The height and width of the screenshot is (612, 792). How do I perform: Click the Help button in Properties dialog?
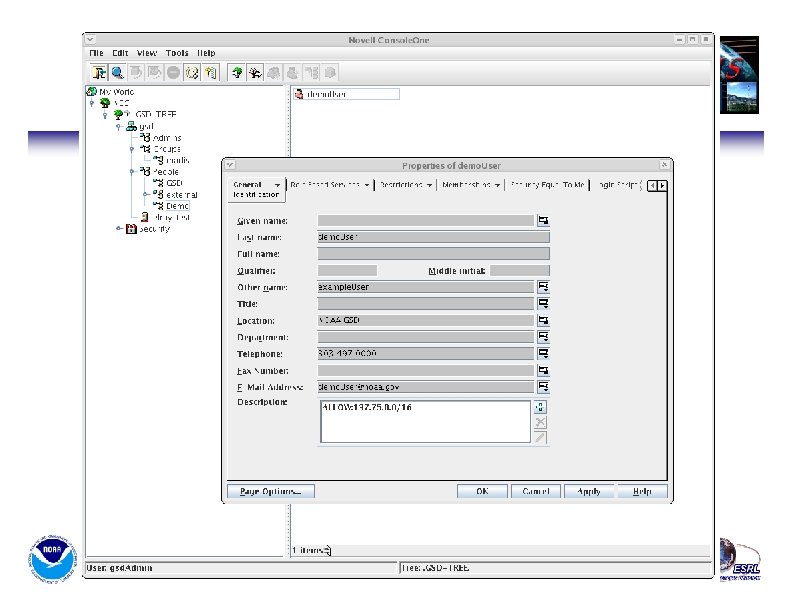click(642, 491)
